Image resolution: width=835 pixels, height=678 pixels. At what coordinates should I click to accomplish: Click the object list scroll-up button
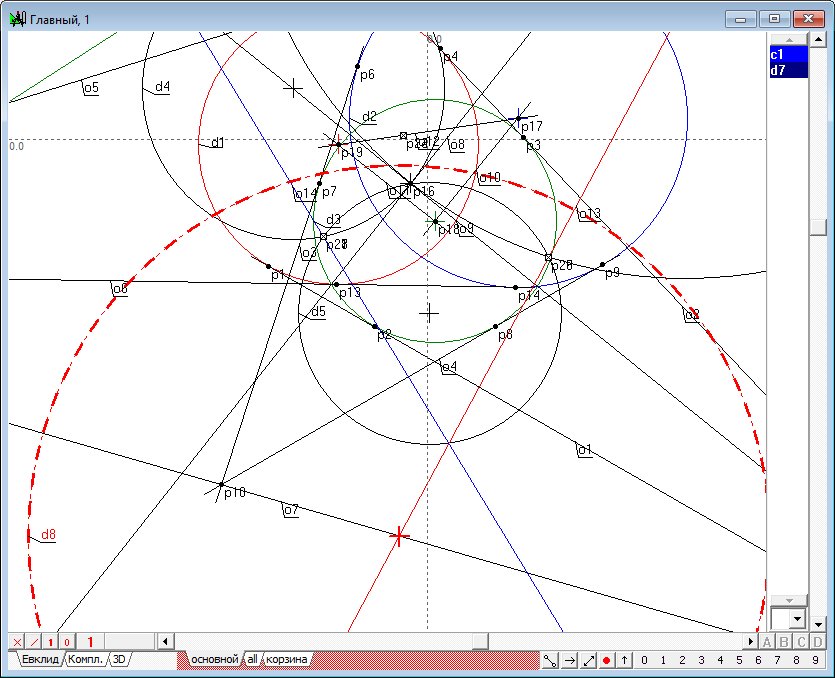tap(789, 40)
